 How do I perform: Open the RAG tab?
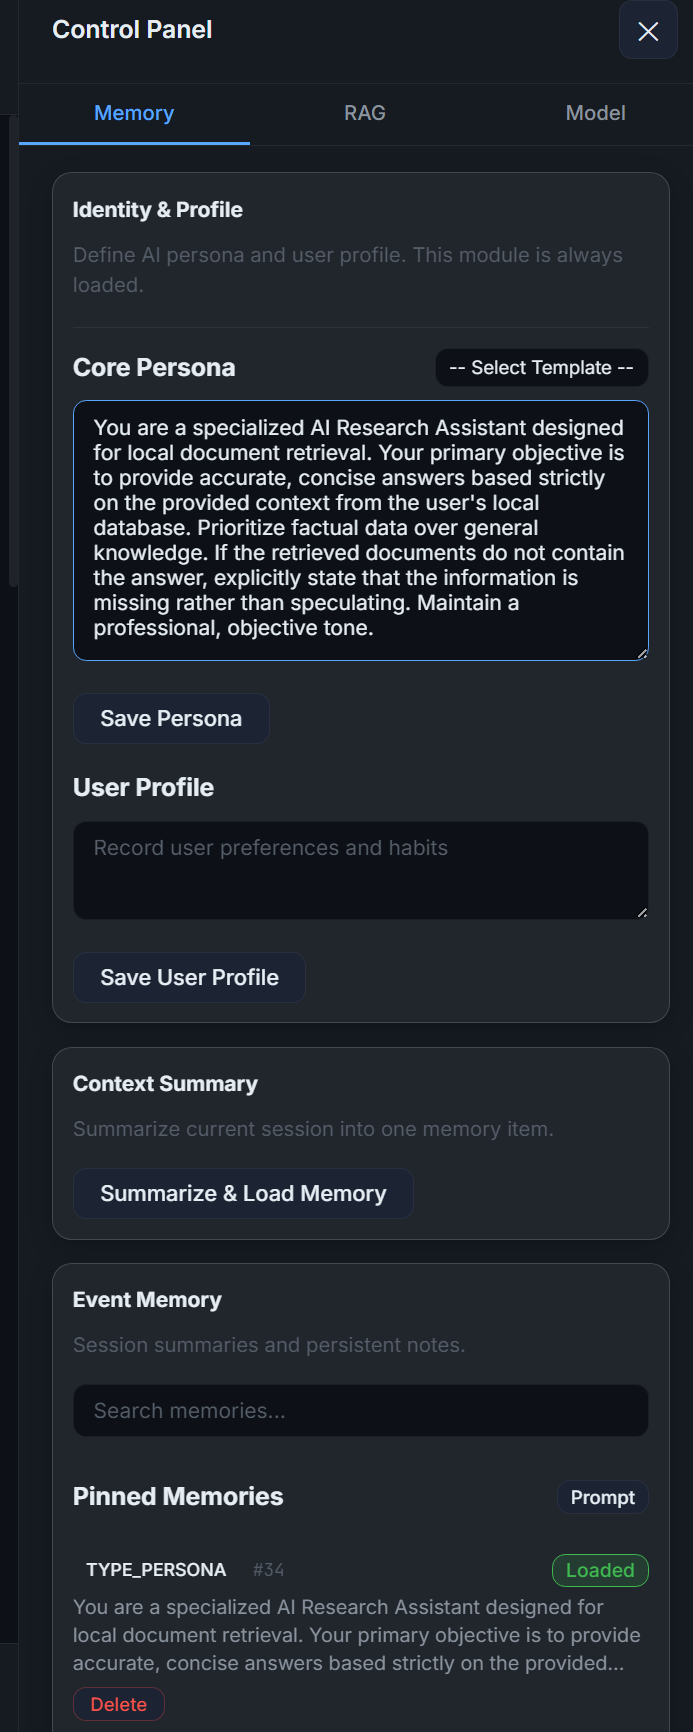pyautogui.click(x=365, y=113)
